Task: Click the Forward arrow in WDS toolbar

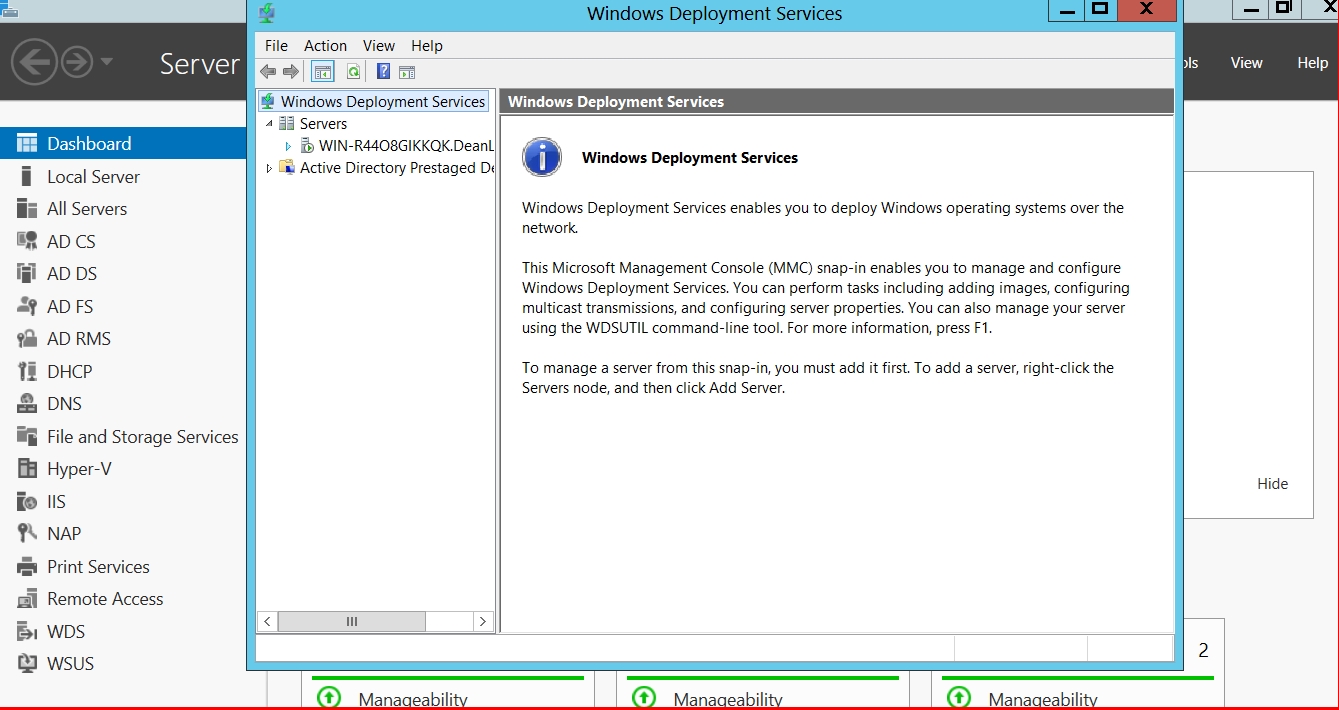Action: [291, 71]
